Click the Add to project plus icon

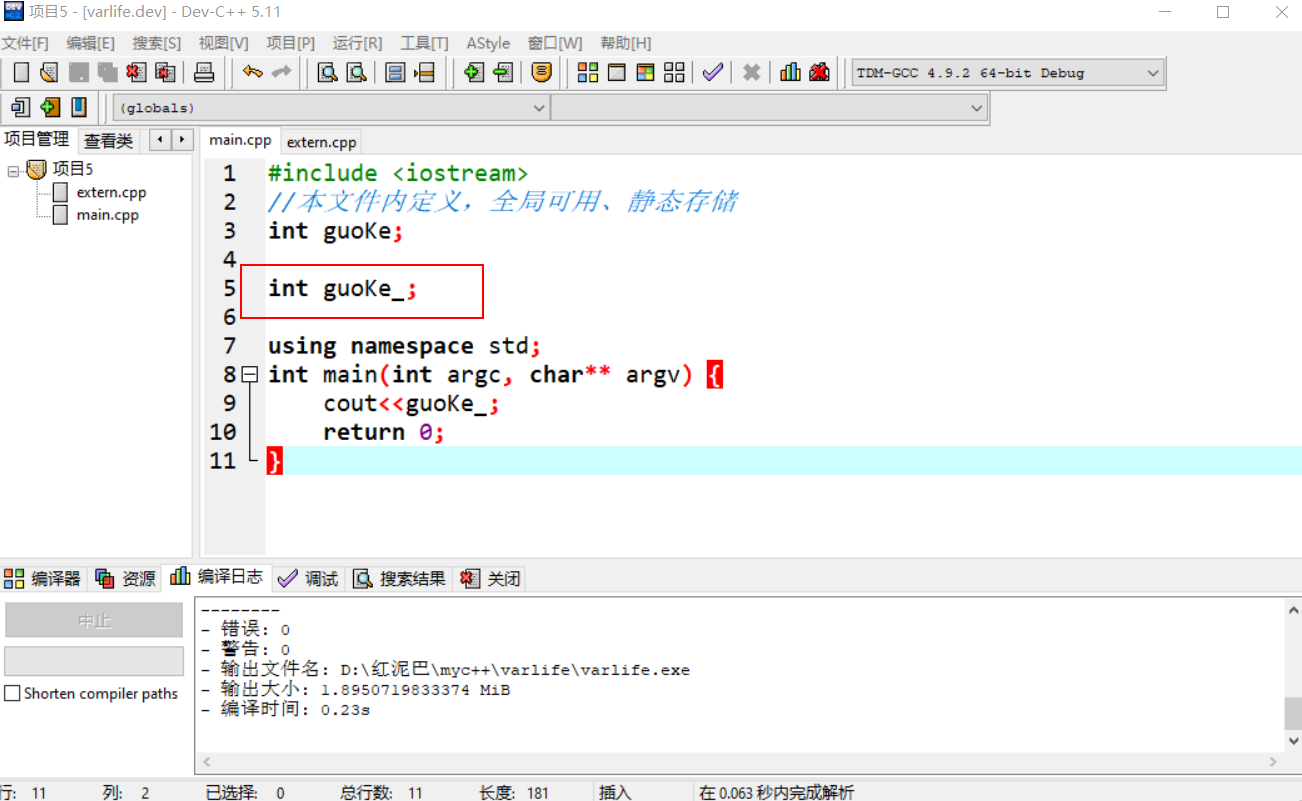coord(473,72)
